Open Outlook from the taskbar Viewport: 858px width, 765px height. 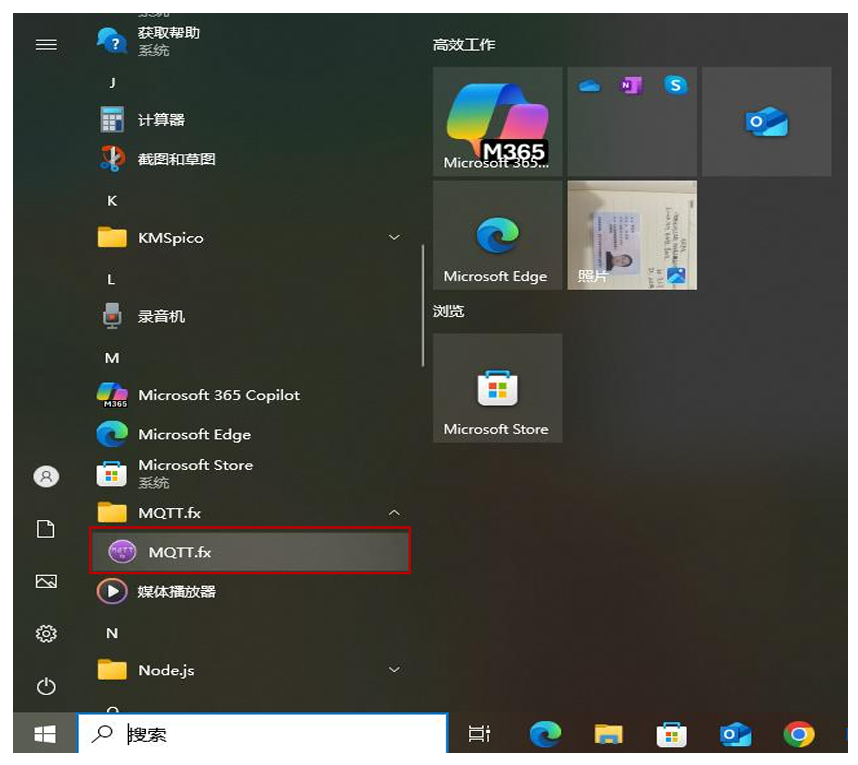(735, 733)
